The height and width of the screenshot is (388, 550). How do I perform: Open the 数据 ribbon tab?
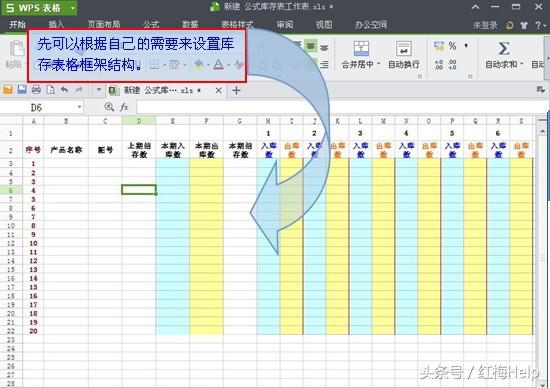point(190,25)
